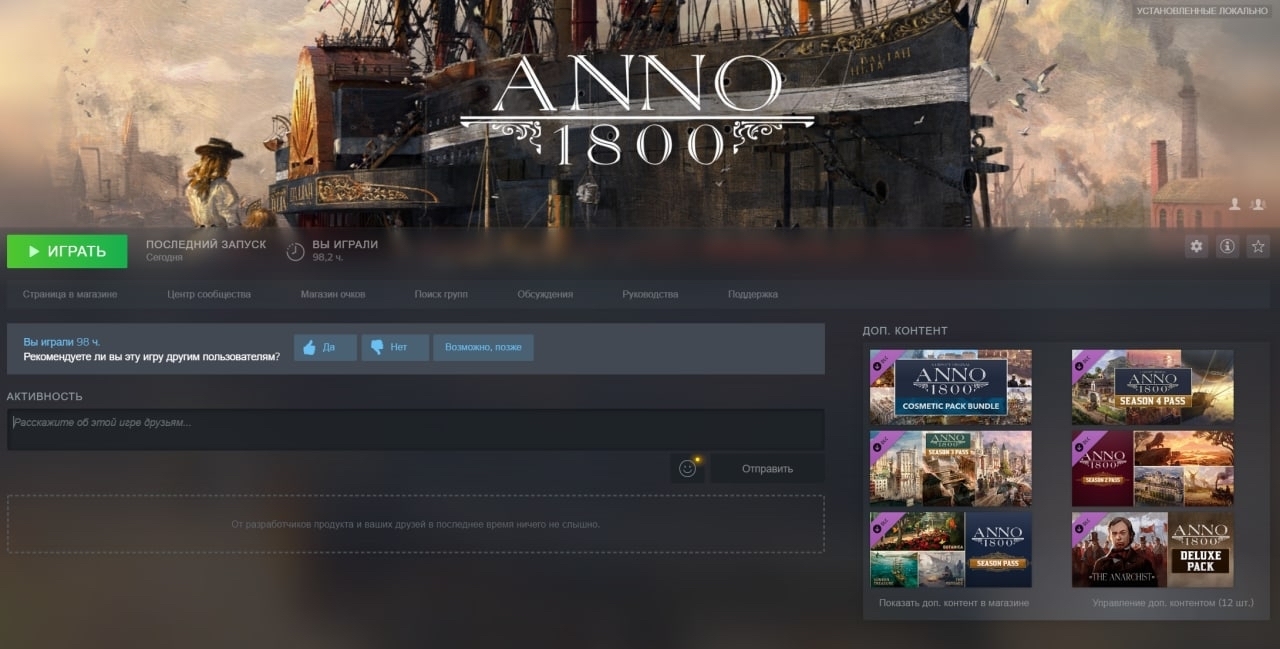Viewport: 1280px width, 649px height.
Task: Choose Возможно, позже option
Action: [483, 348]
